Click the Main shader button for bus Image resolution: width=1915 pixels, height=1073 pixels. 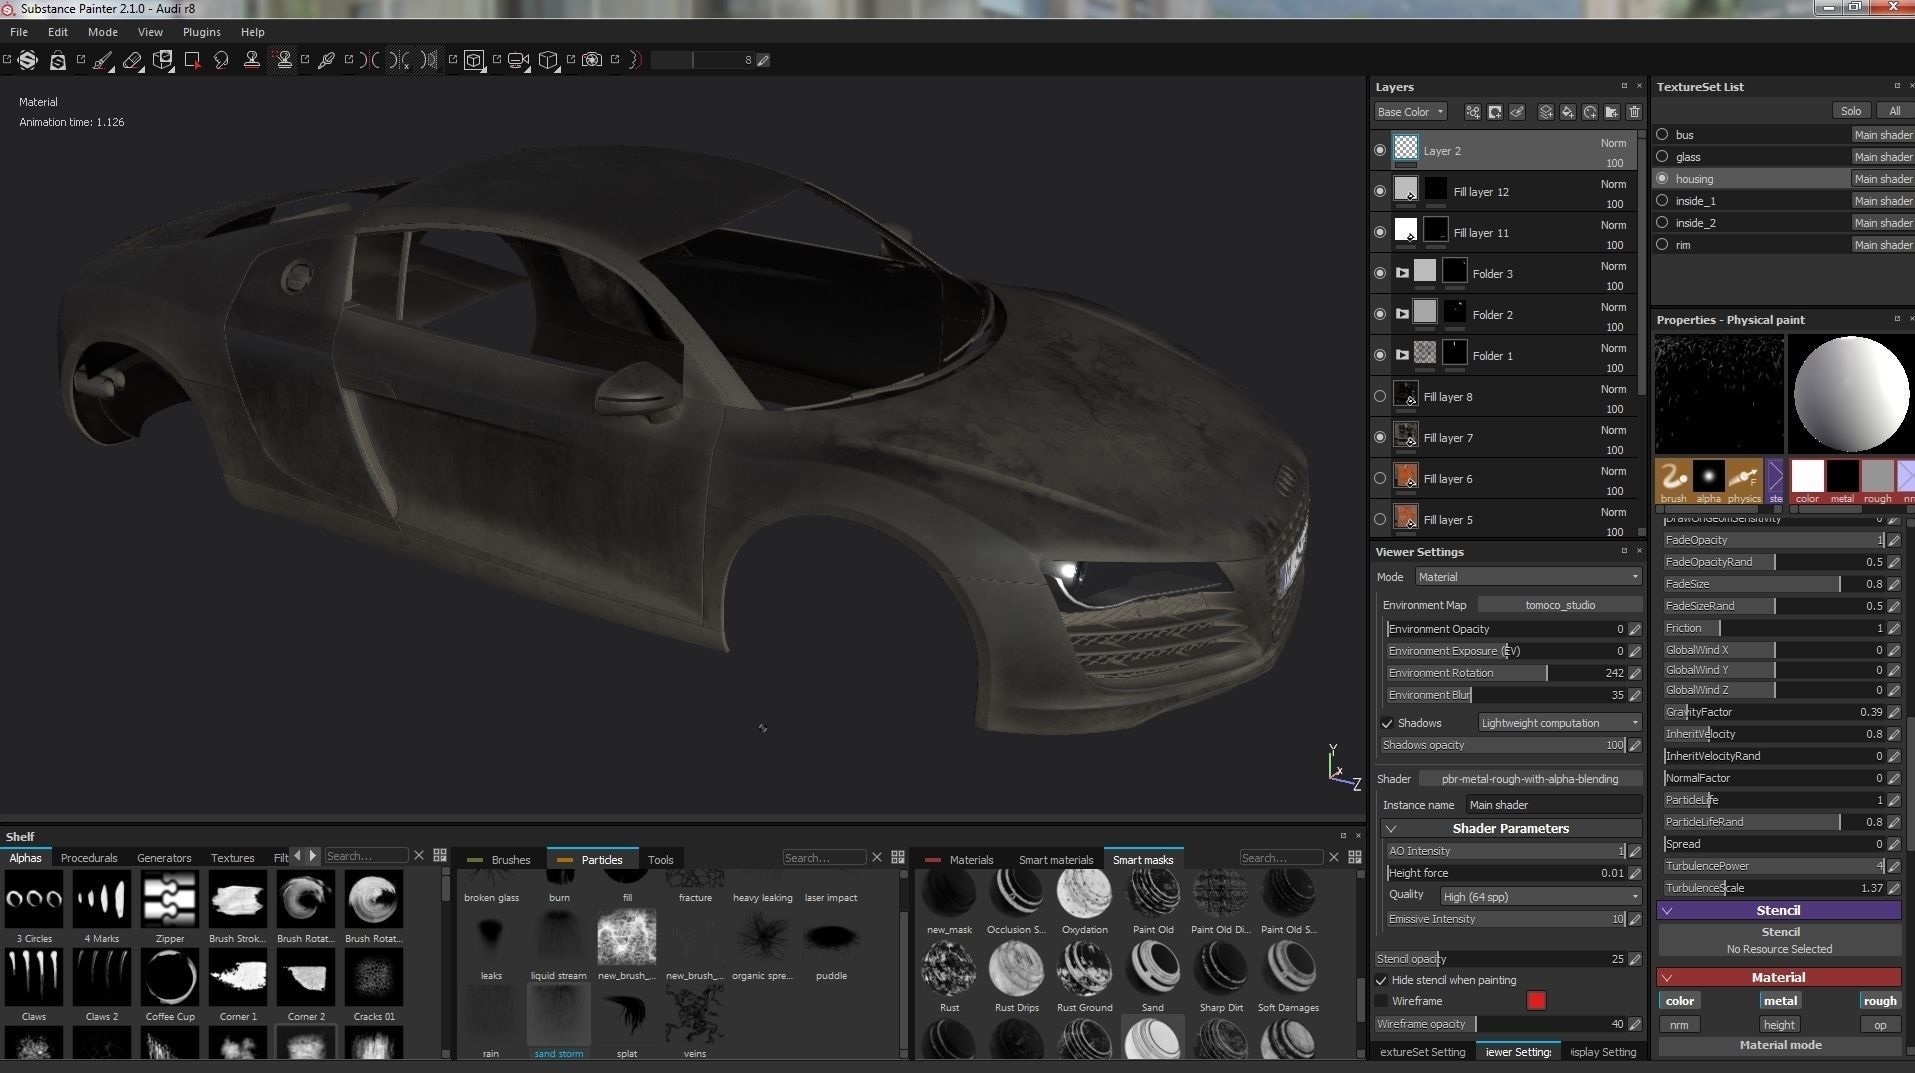[1882, 135]
